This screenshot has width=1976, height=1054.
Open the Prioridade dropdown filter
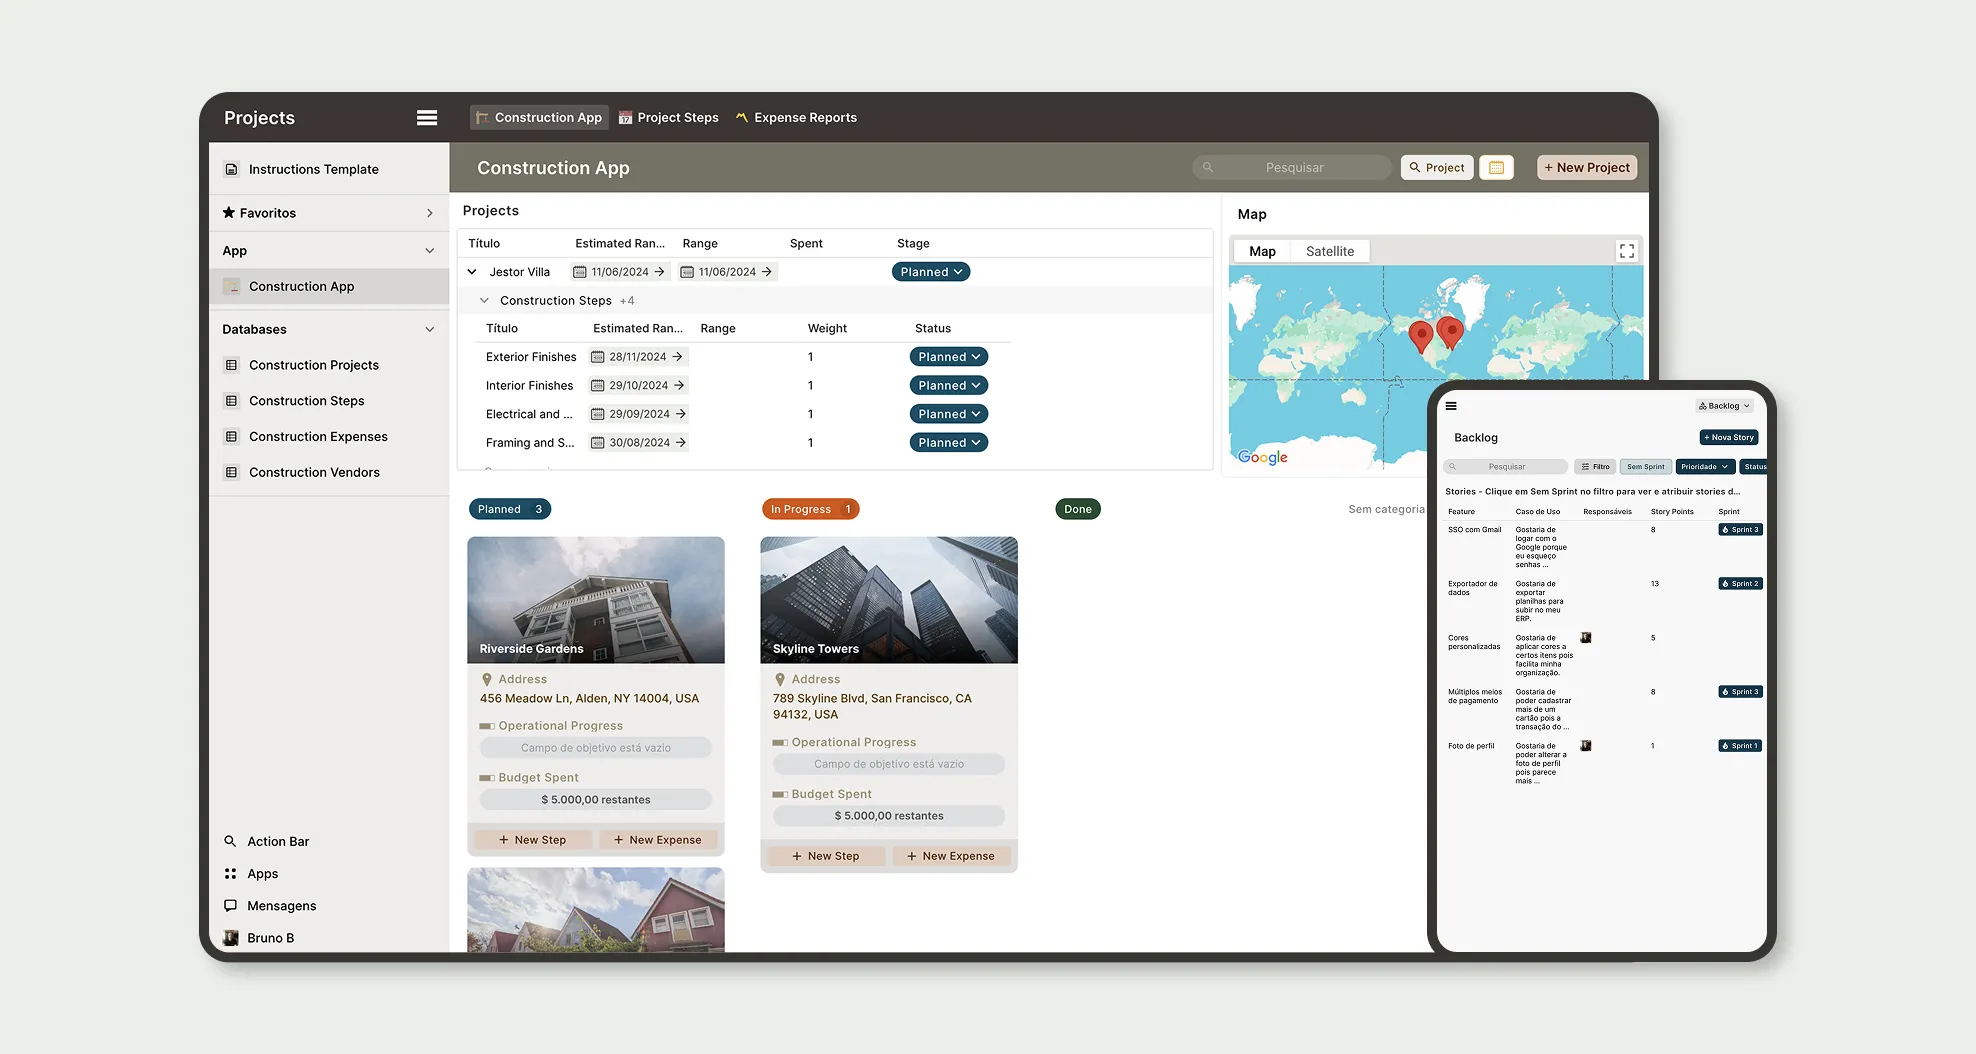tap(1704, 467)
